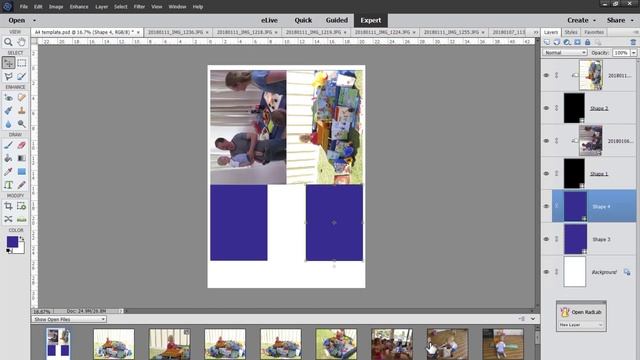This screenshot has height=360, width=640.
Task: Toggle link icon on Shape 2 layer
Action: tap(556, 108)
